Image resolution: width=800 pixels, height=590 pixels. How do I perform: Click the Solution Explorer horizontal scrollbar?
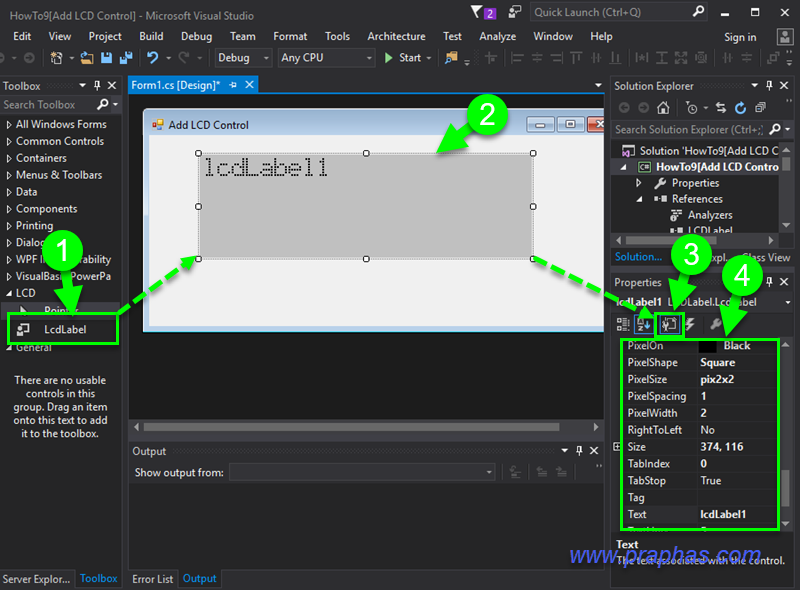pyautogui.click(x=671, y=240)
